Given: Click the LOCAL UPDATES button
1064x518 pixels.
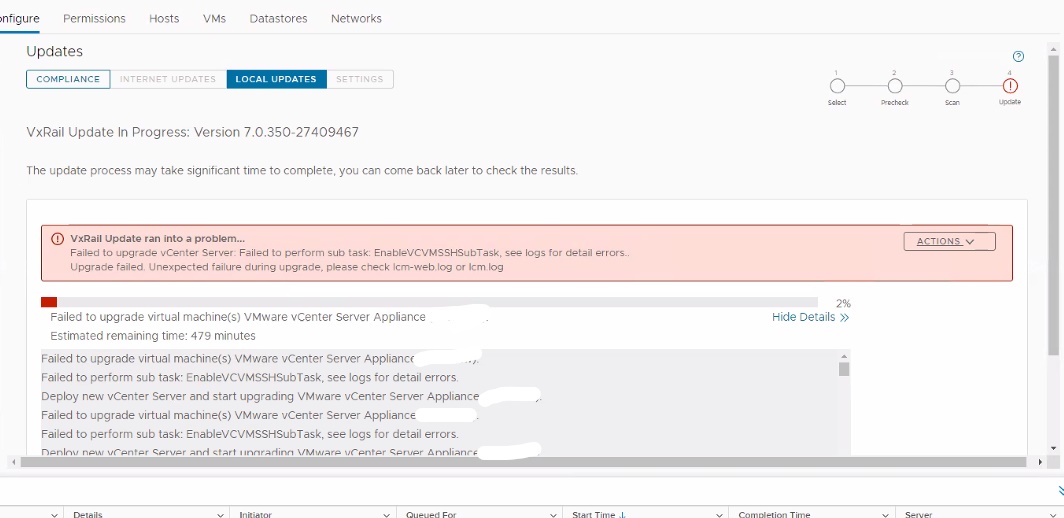Looking at the screenshot, I should coord(276,79).
